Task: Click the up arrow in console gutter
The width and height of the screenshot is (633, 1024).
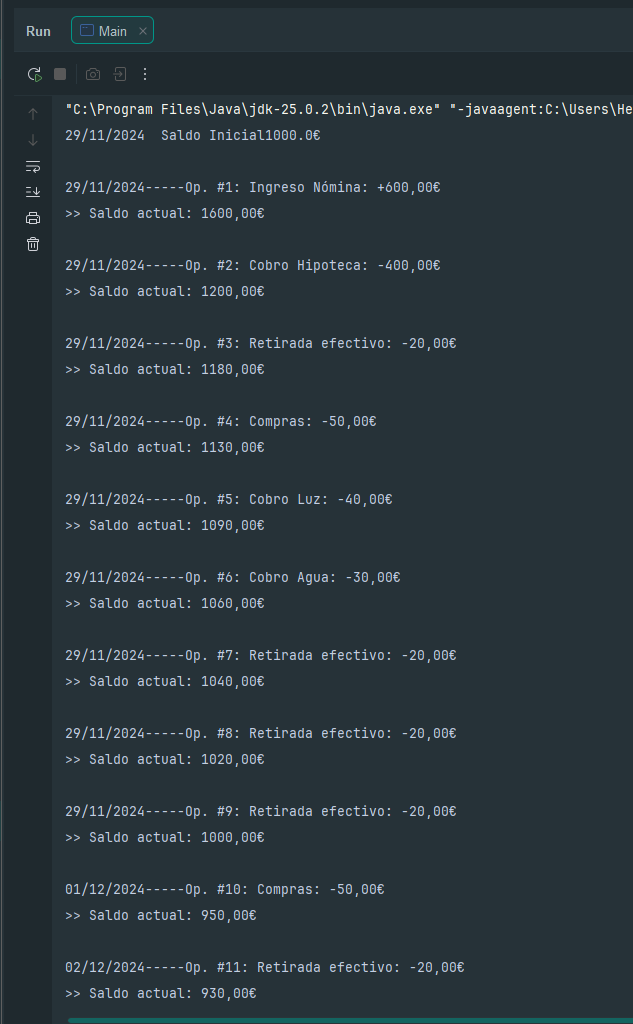Action: tap(33, 114)
